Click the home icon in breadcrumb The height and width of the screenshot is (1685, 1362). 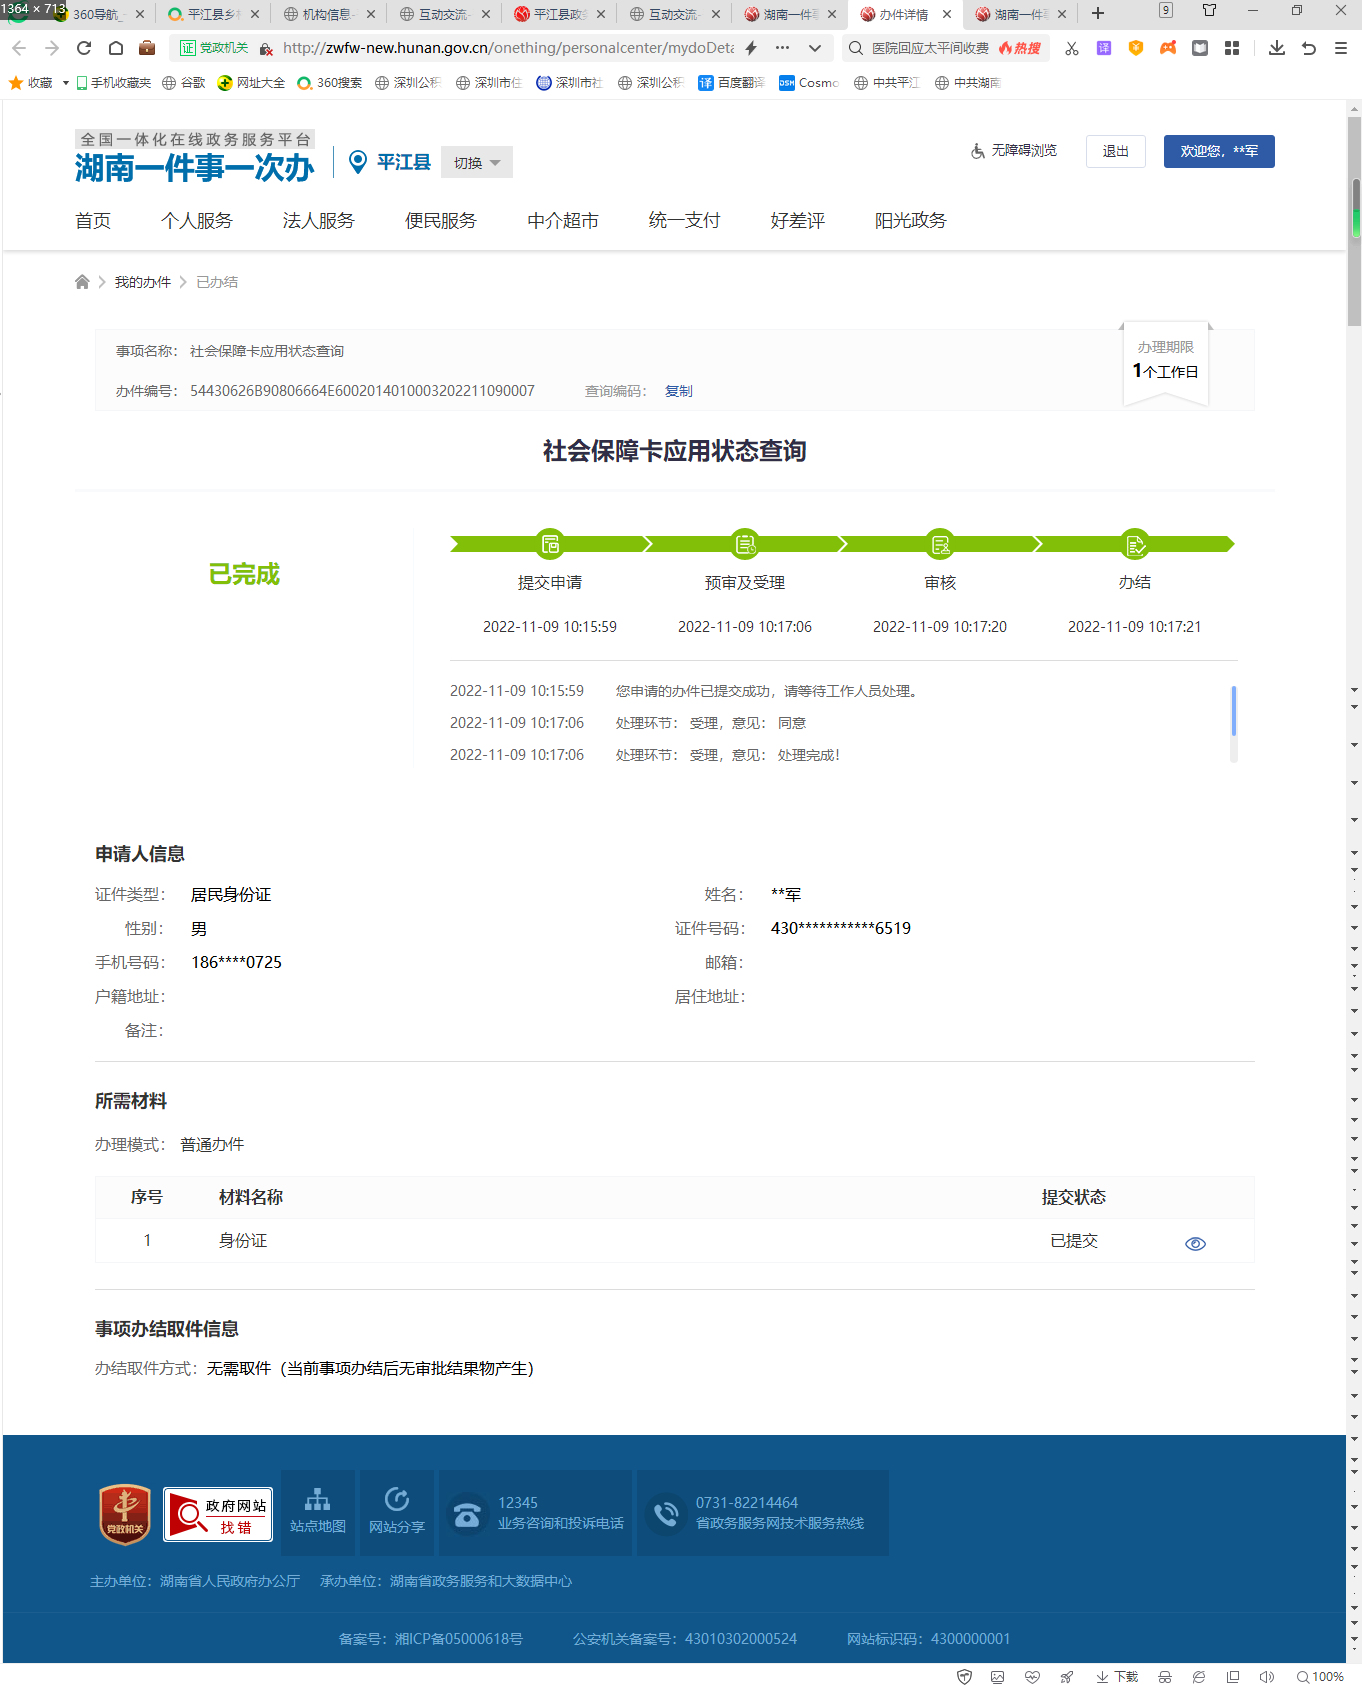[82, 282]
